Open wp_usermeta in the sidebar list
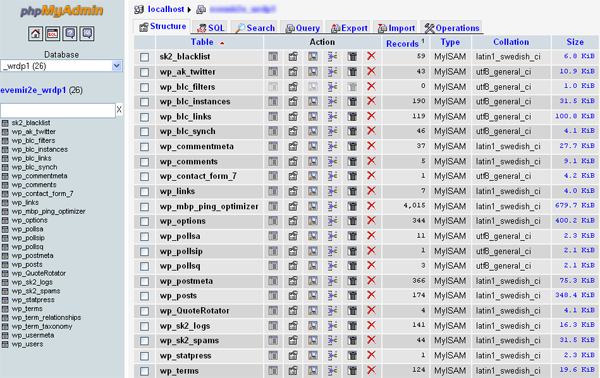 33,335
